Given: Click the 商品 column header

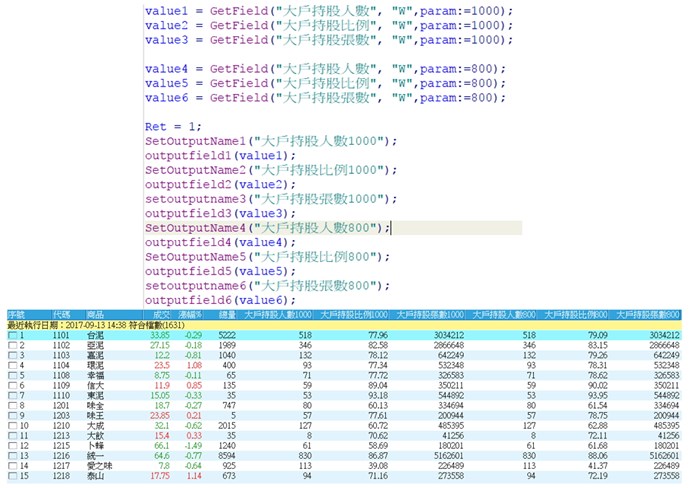Looking at the screenshot, I should pyautogui.click(x=95, y=315).
